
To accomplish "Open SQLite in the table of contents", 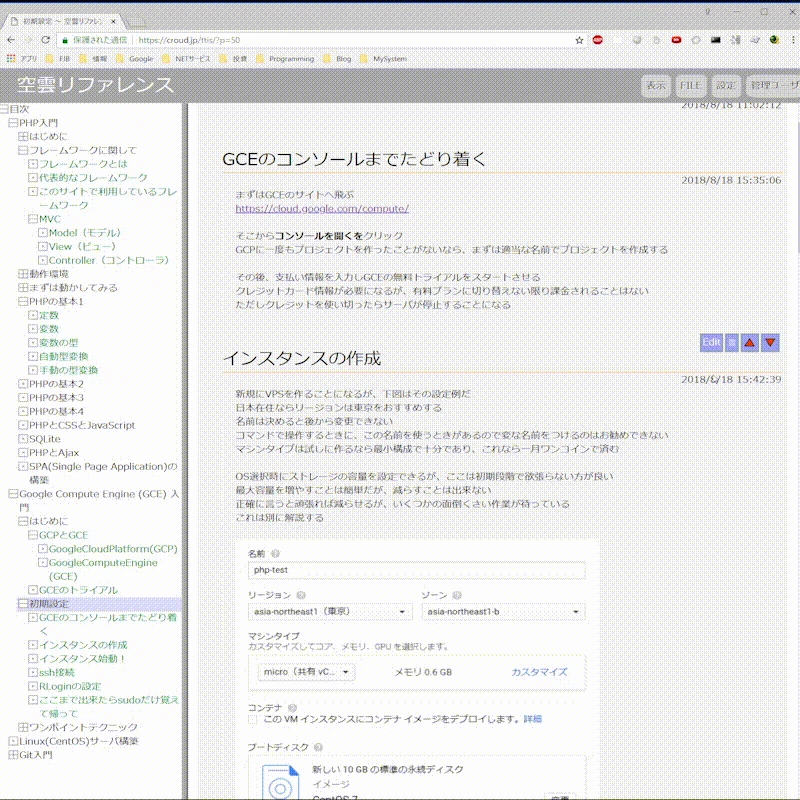I will click(x=44, y=439).
